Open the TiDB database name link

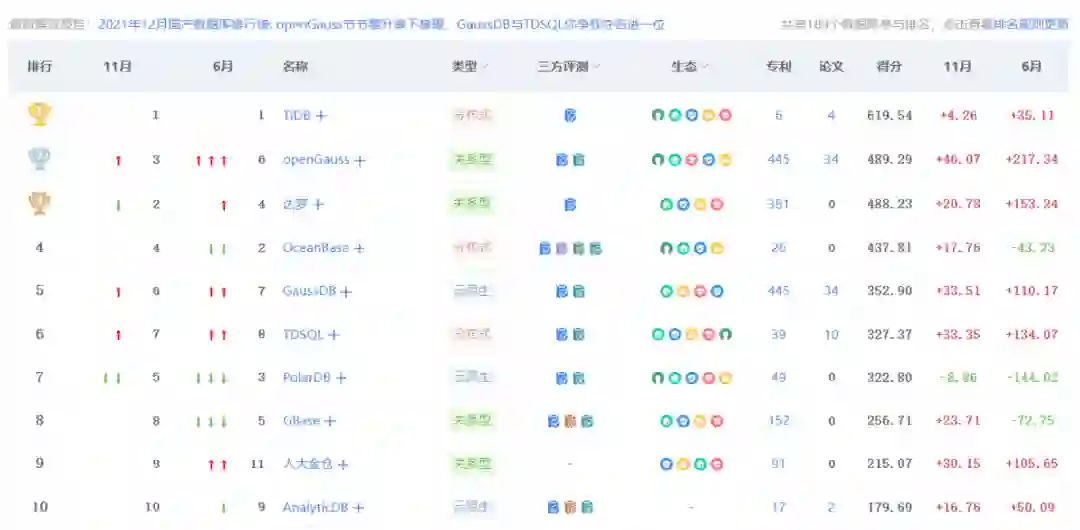(x=298, y=116)
